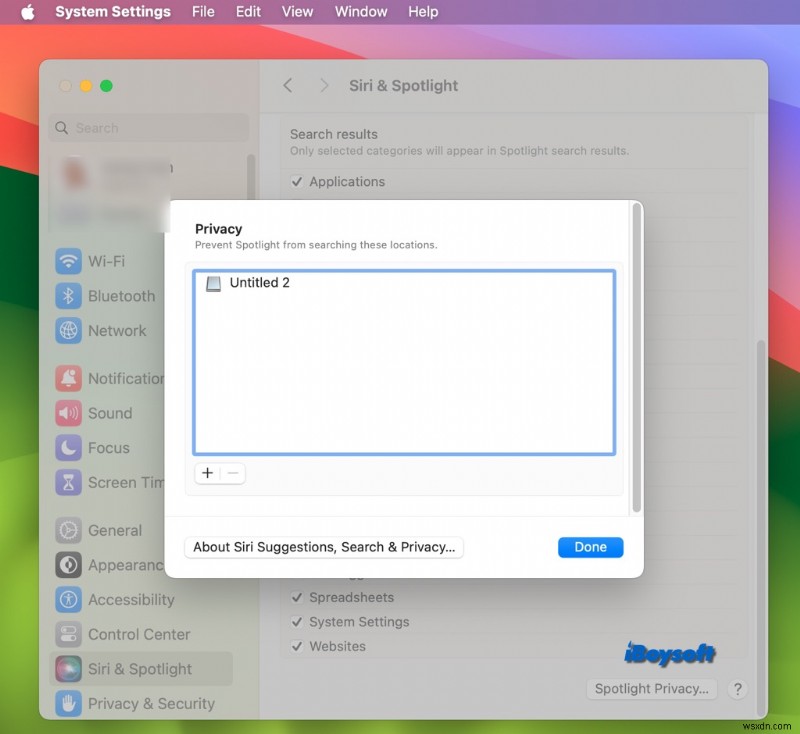Open the File menu
This screenshot has height=734, width=800.
[x=203, y=12]
